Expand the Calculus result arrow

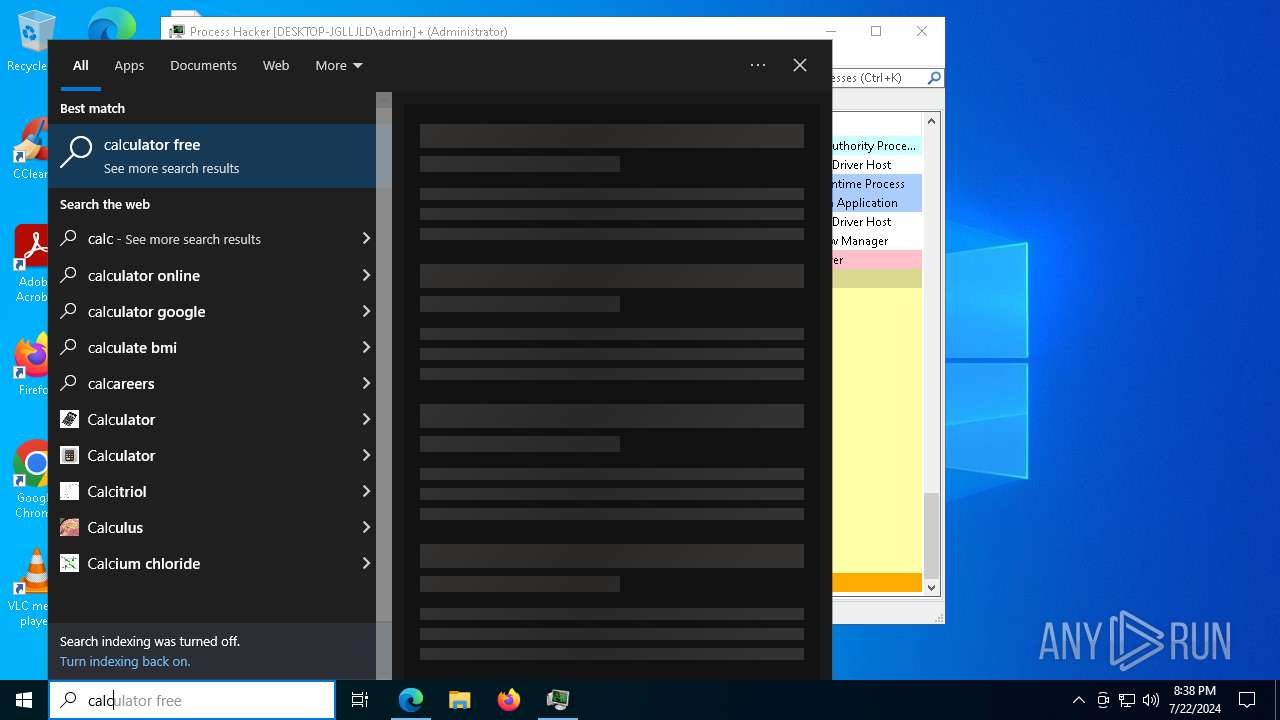coord(366,527)
